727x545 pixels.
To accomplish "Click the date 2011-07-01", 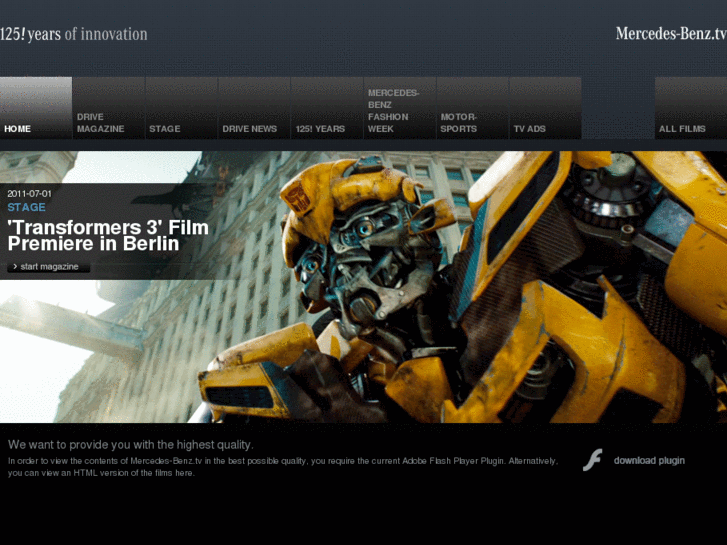I will [29, 194].
